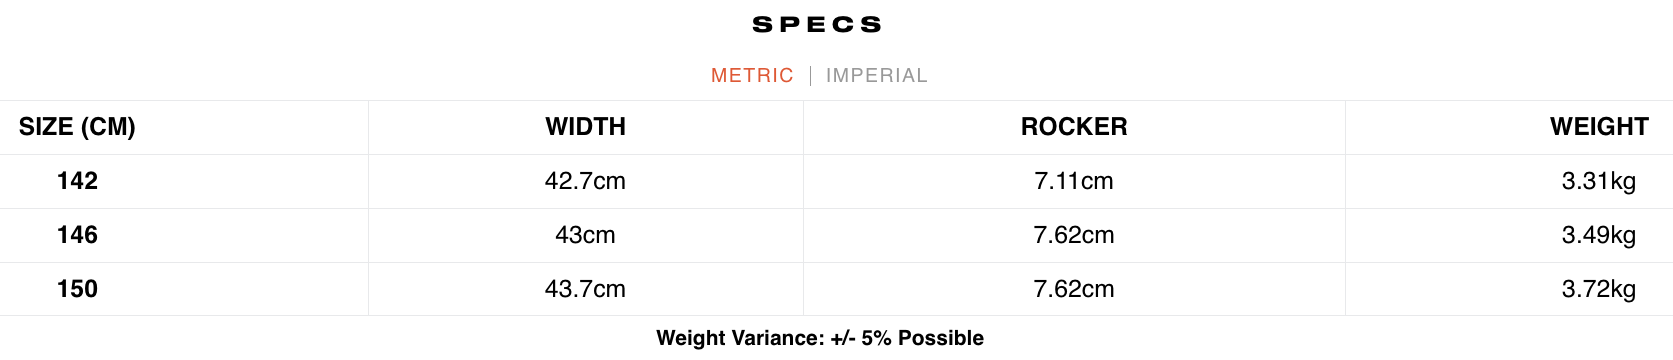Click the WIDTH column header
Screen dimensions: 1673x360
[585, 127]
